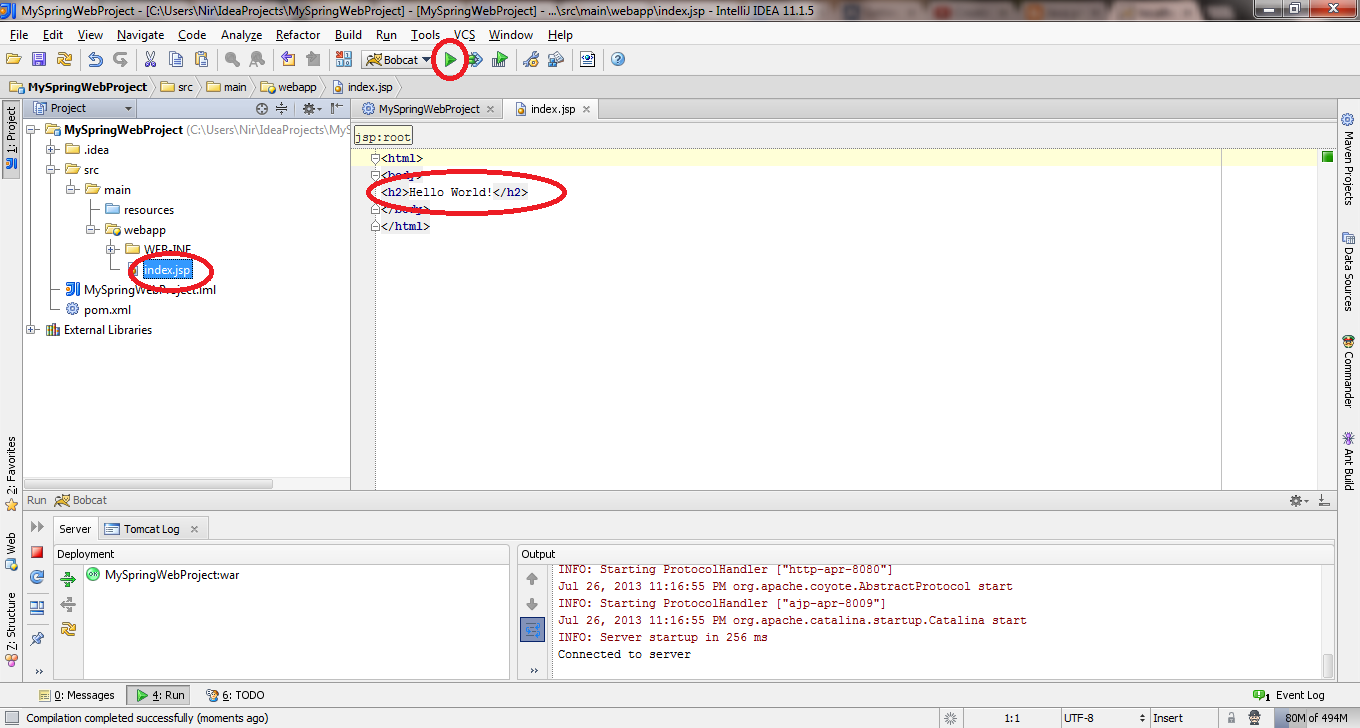Run the Bobcat configuration with green play button
1360x728 pixels.
450,60
